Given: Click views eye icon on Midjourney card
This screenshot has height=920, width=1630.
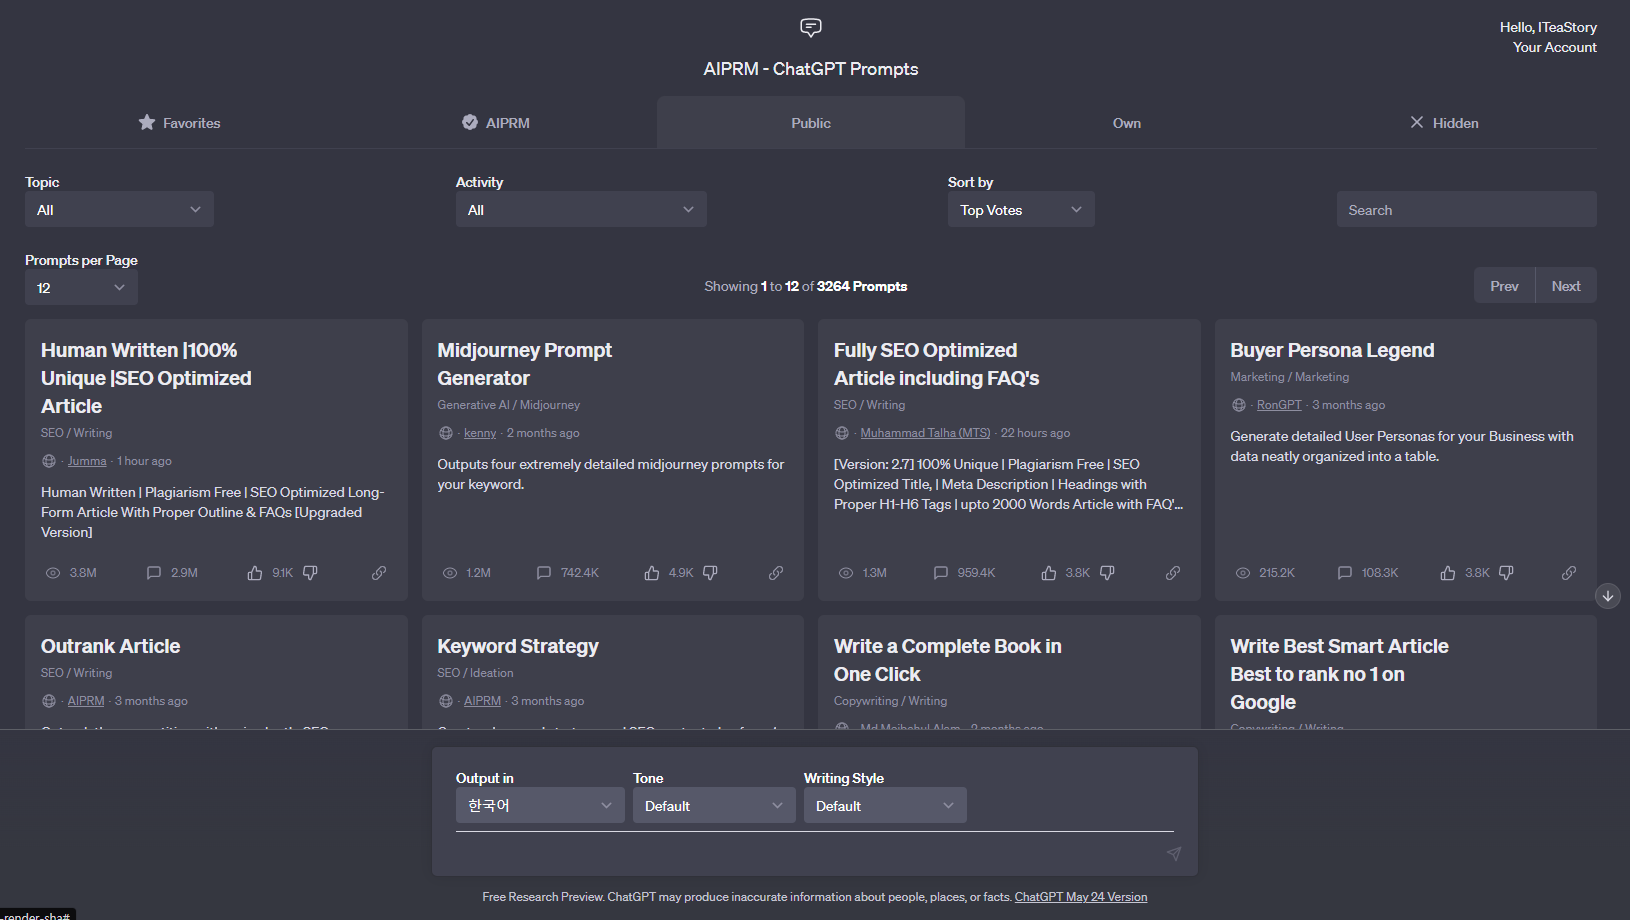Looking at the screenshot, I should pyautogui.click(x=450, y=573).
